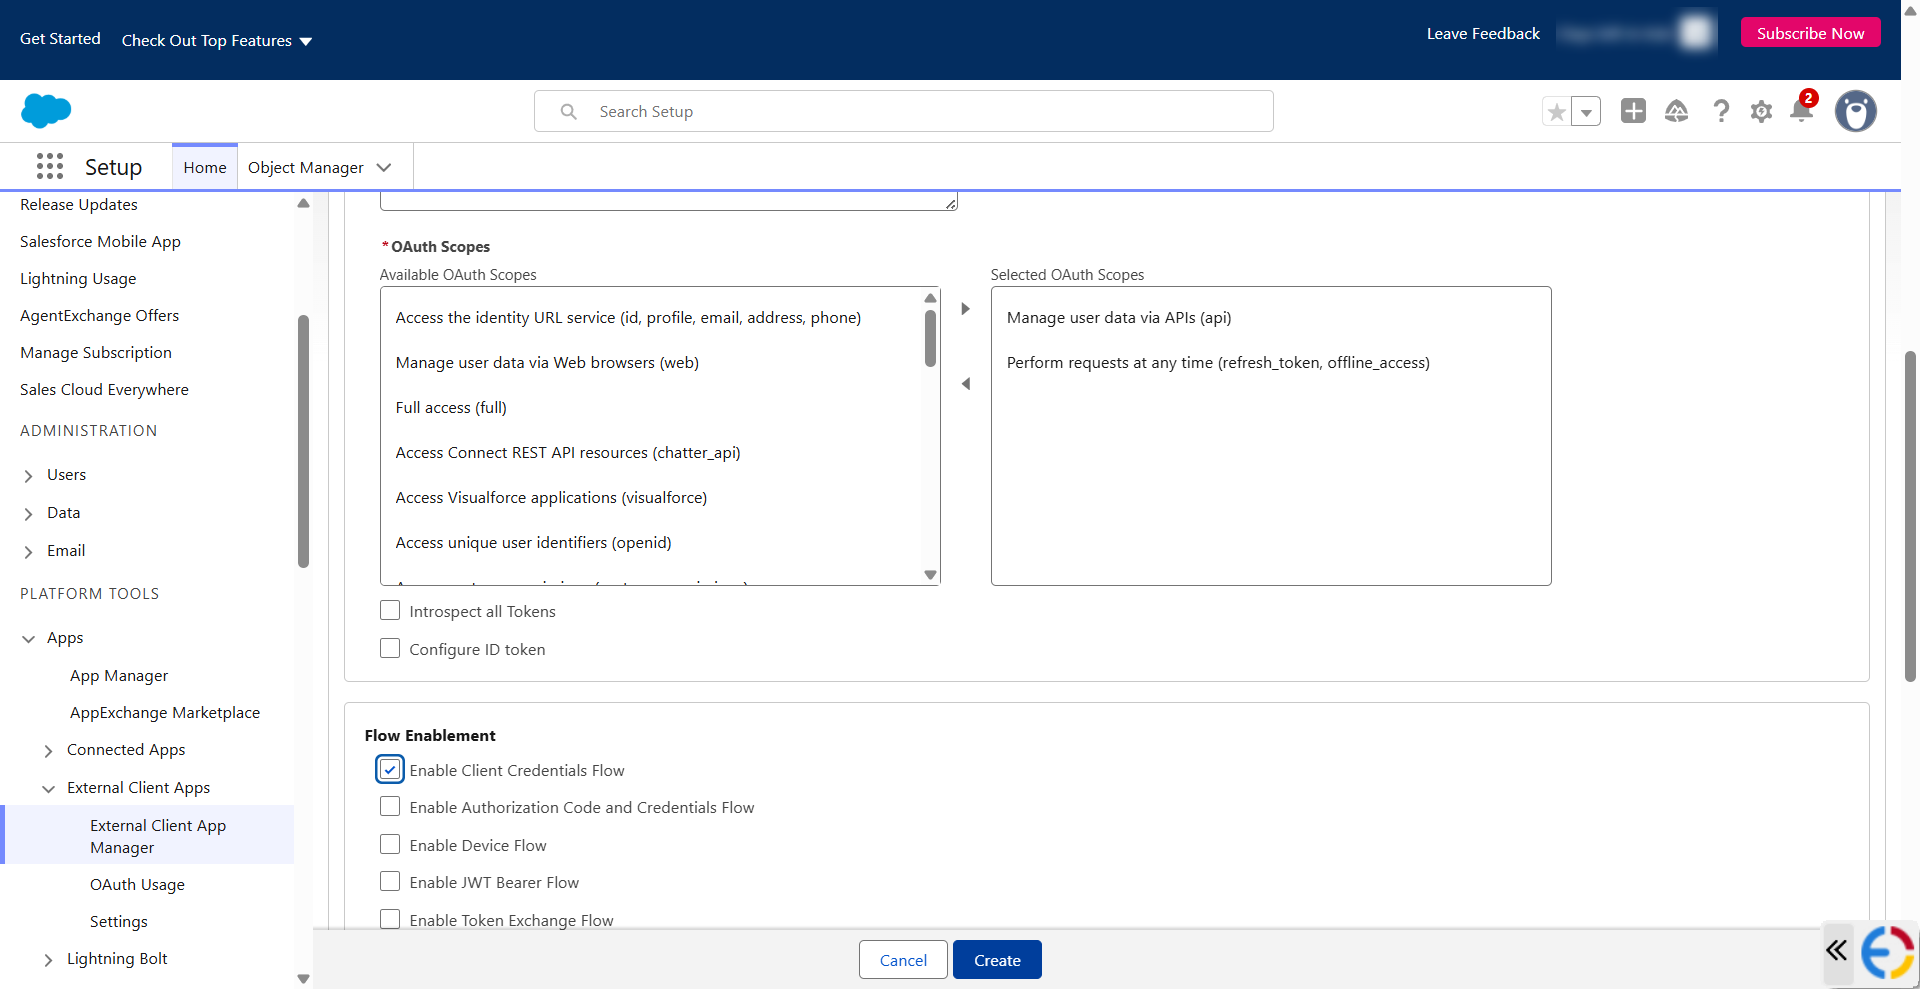Screen dimensions: 1920x989
Task: Select Manage user data via Web browsers scope
Action: [x=547, y=363]
